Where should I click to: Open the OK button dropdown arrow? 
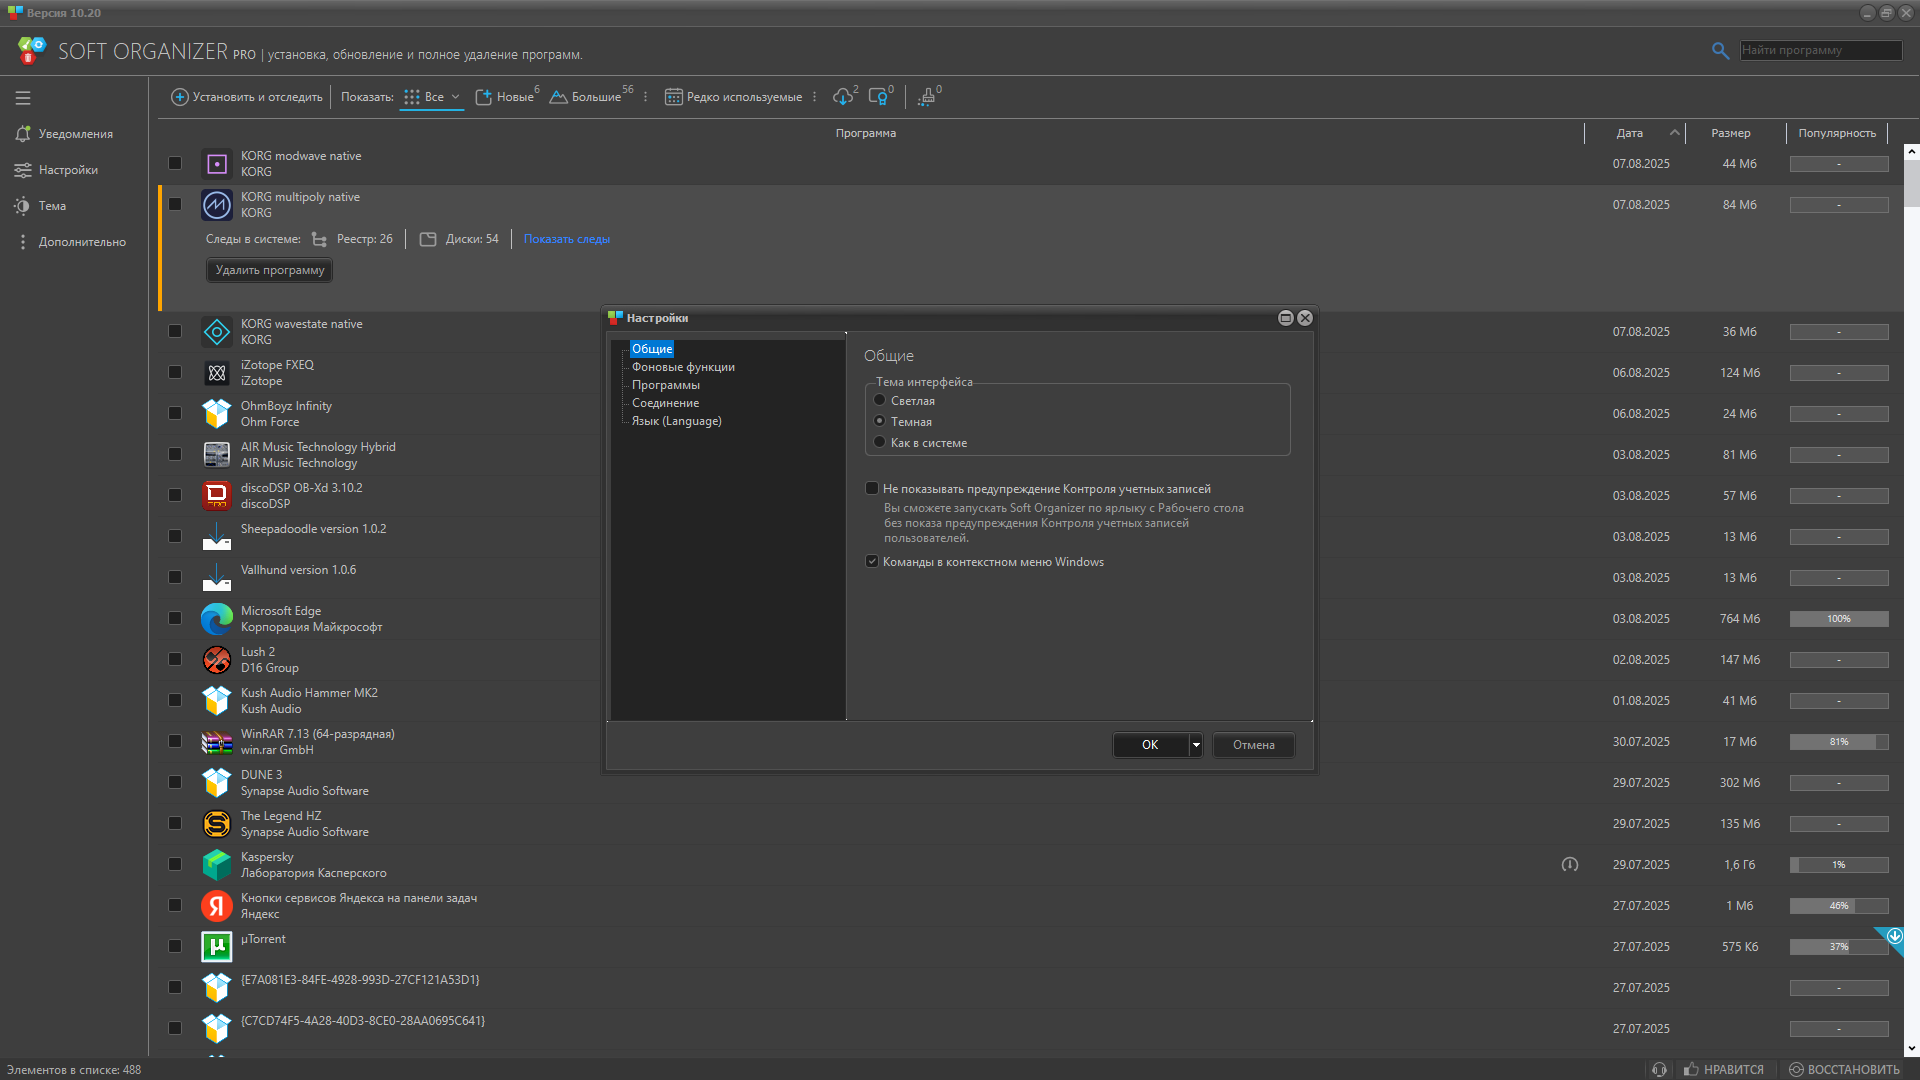(x=1196, y=745)
